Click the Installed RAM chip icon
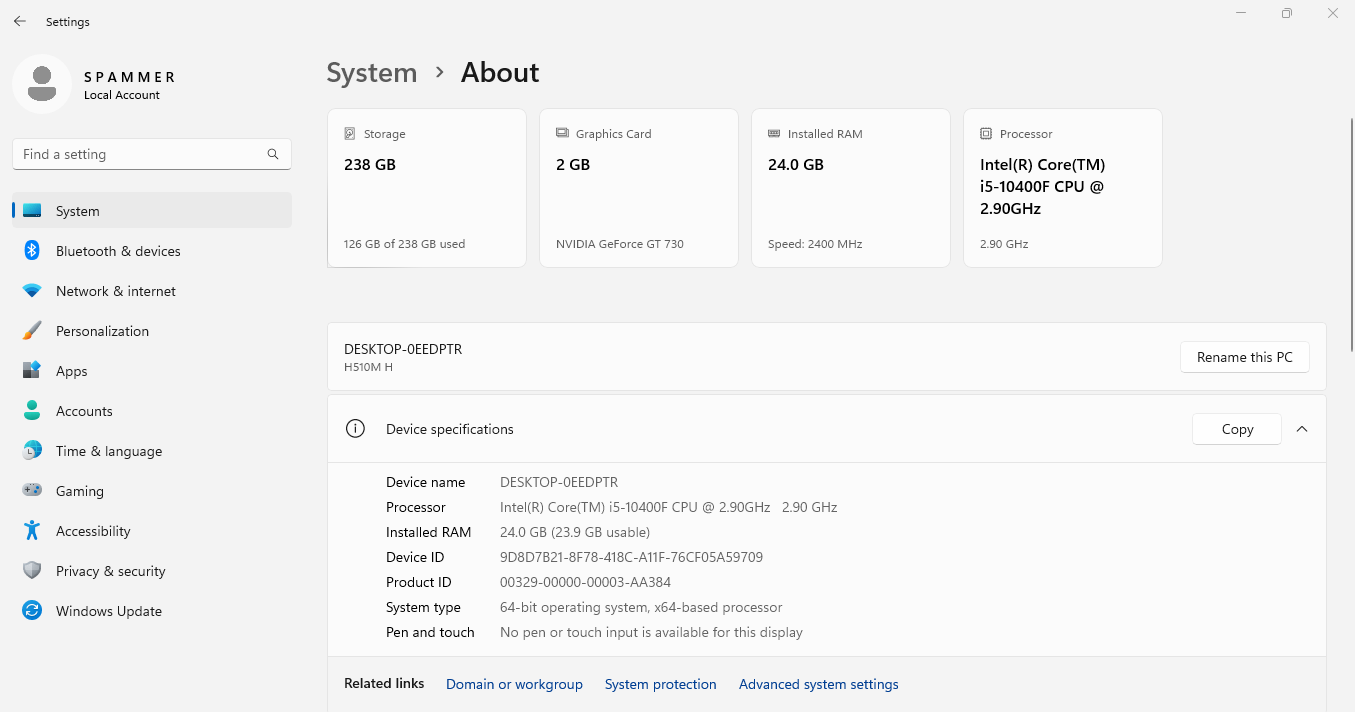Viewport: 1355px width, 712px height. click(x=774, y=134)
